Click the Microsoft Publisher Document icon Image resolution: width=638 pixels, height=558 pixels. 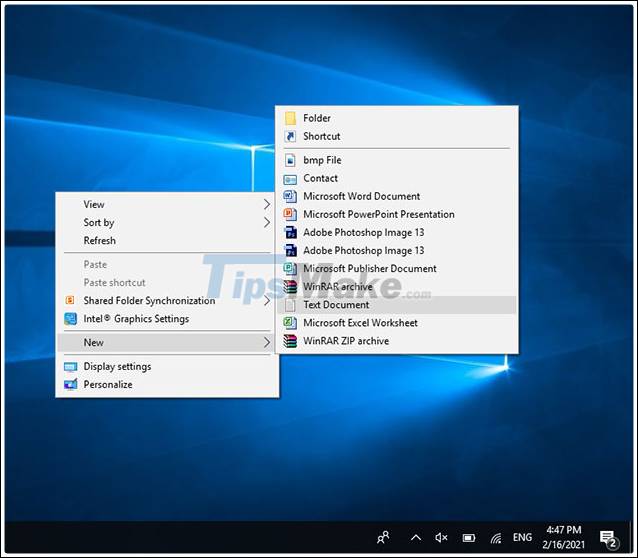[290, 269]
